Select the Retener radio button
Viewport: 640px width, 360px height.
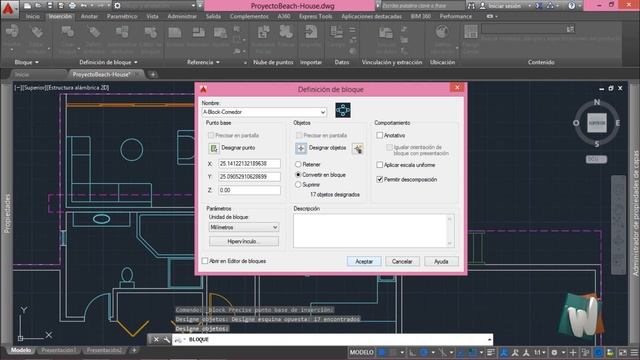(298, 164)
